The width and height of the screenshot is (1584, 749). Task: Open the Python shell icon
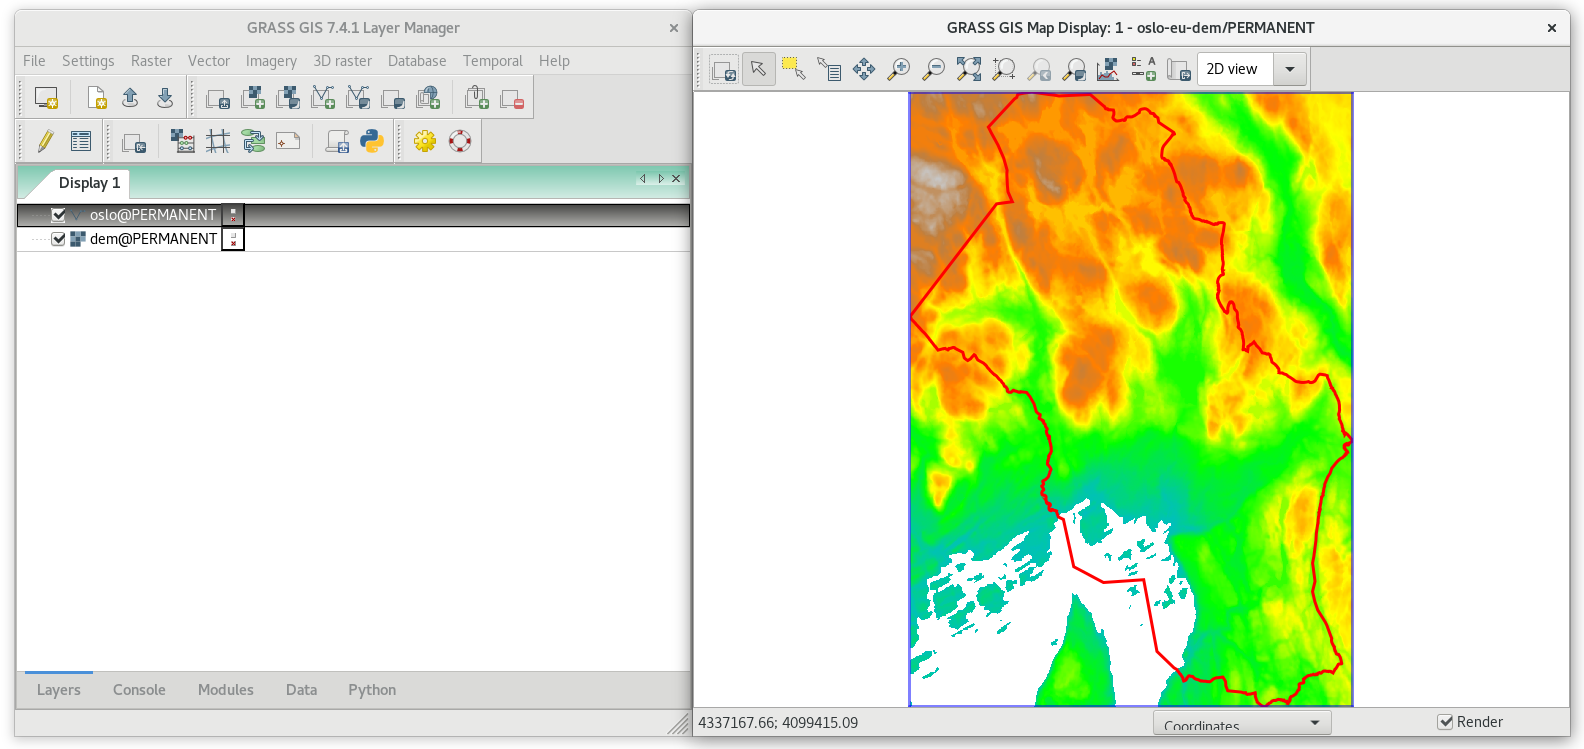pyautogui.click(x=372, y=141)
